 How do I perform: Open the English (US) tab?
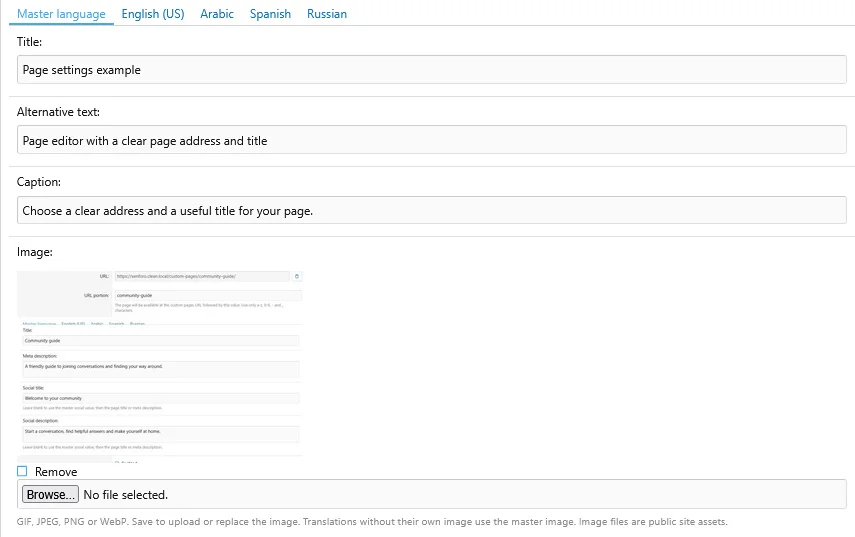(153, 14)
